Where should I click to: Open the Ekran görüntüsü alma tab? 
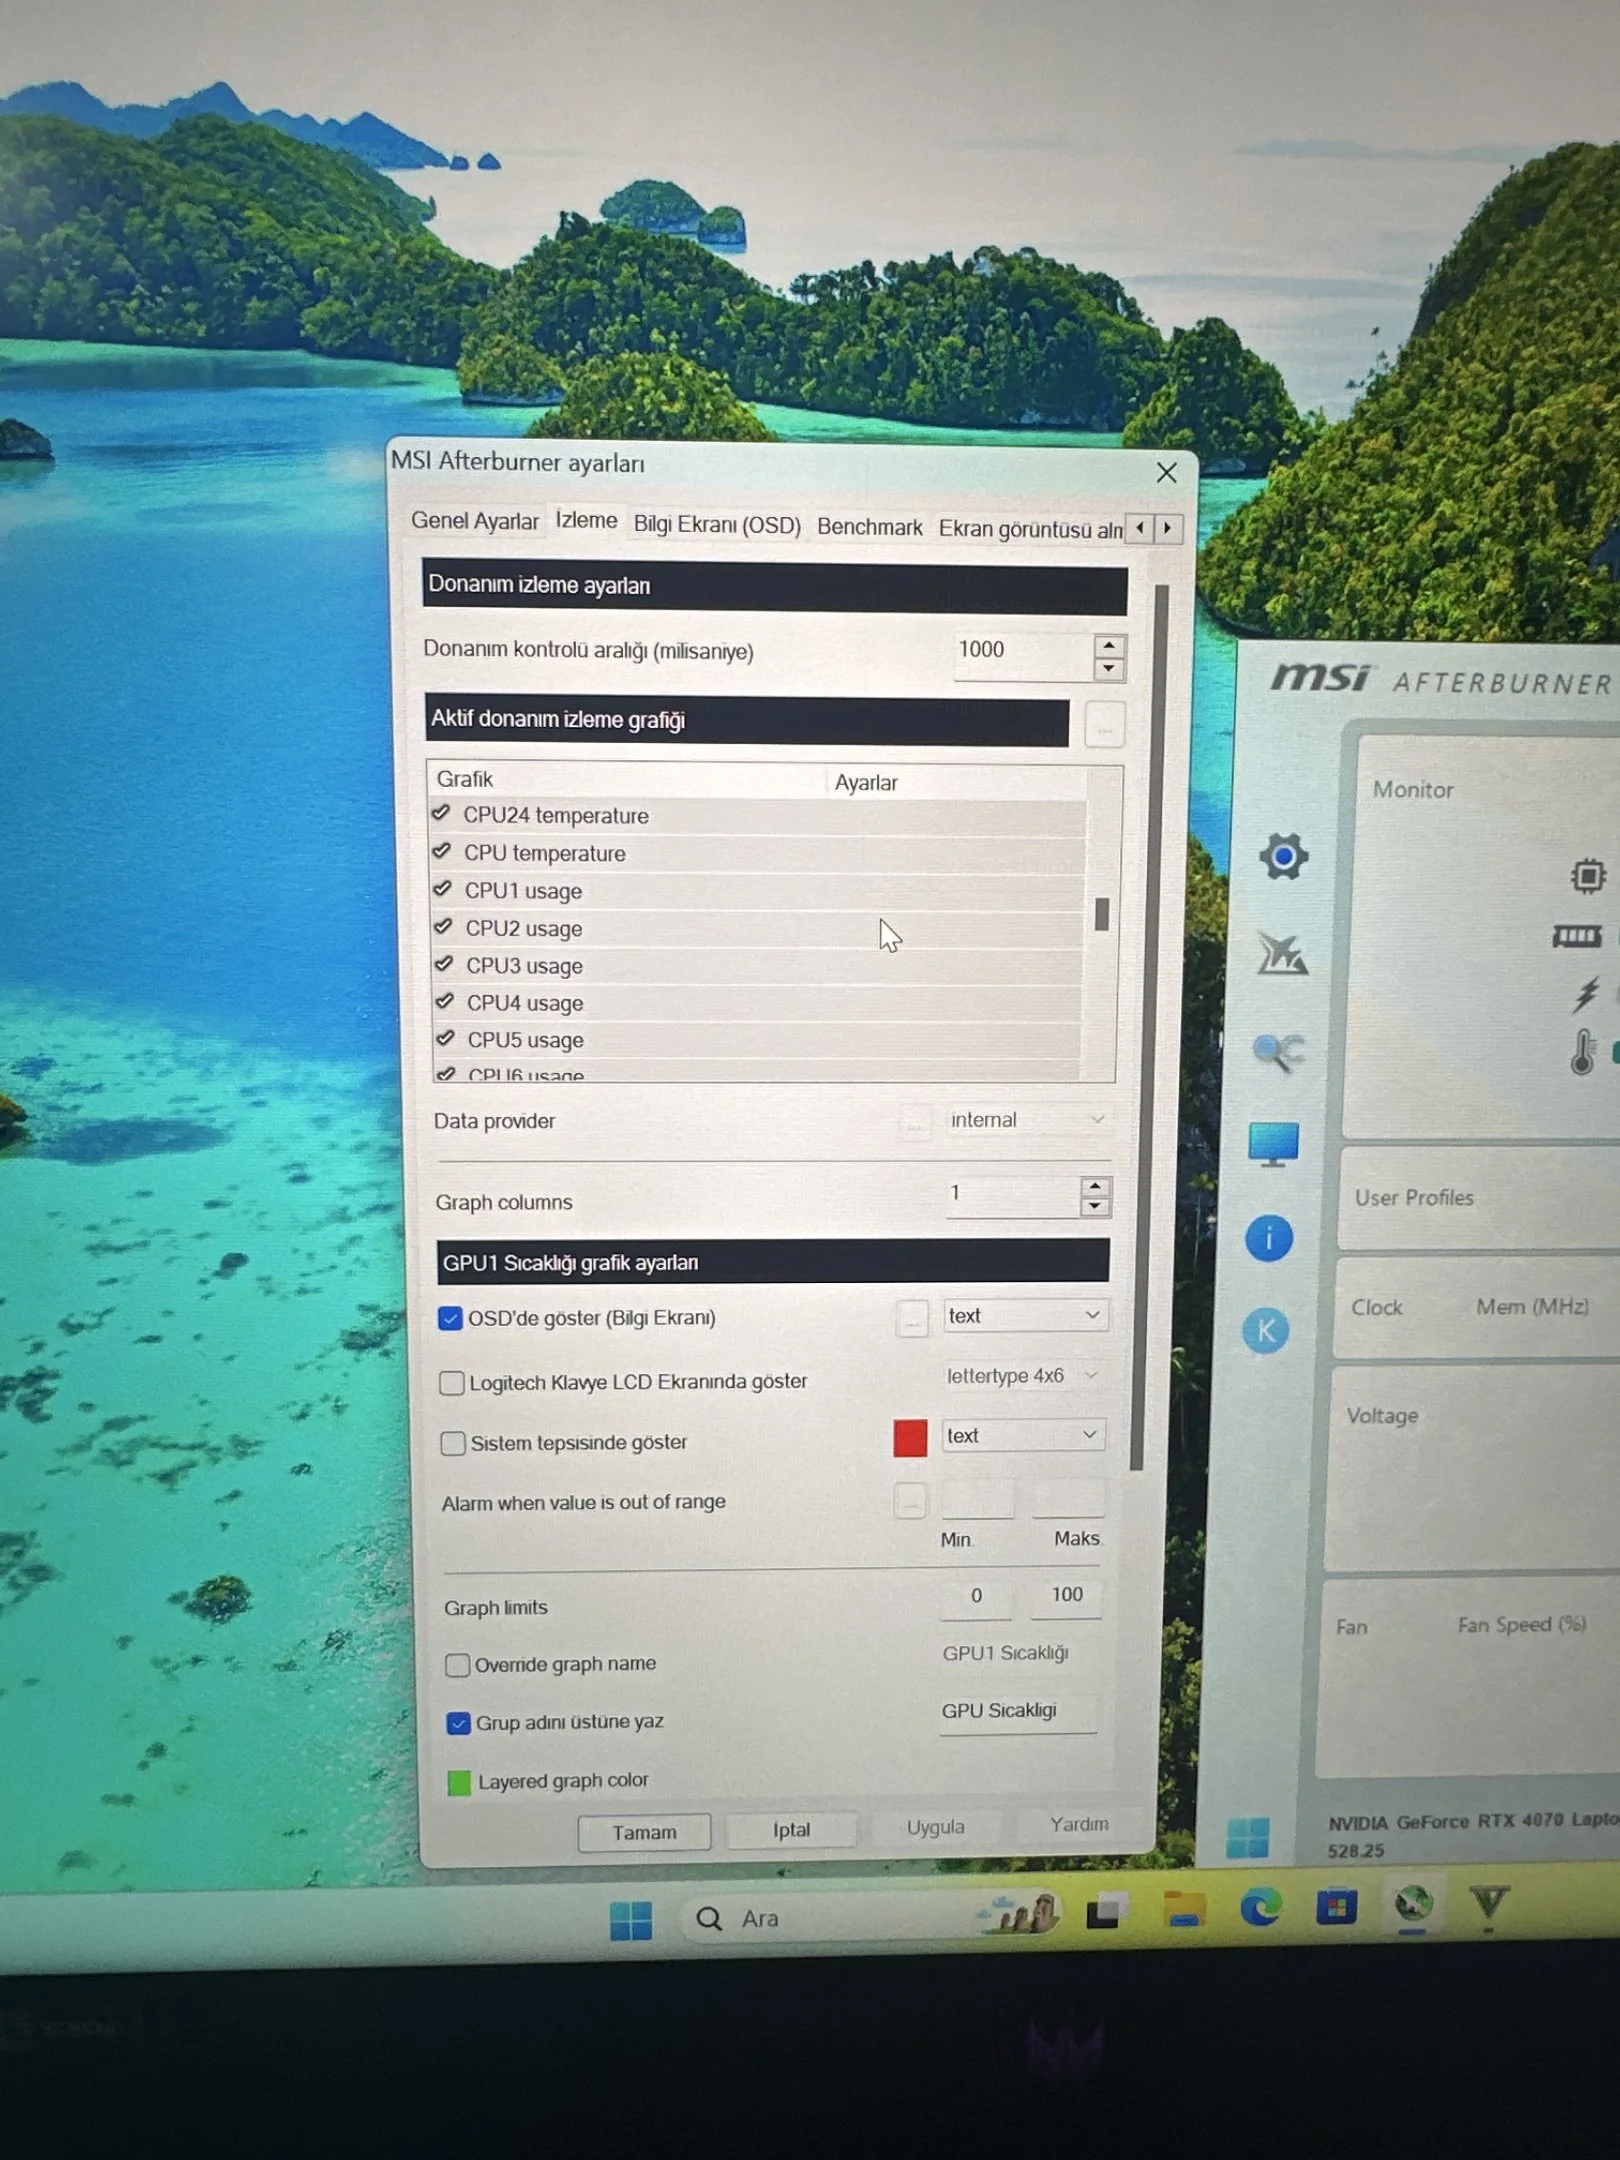pos(1030,529)
